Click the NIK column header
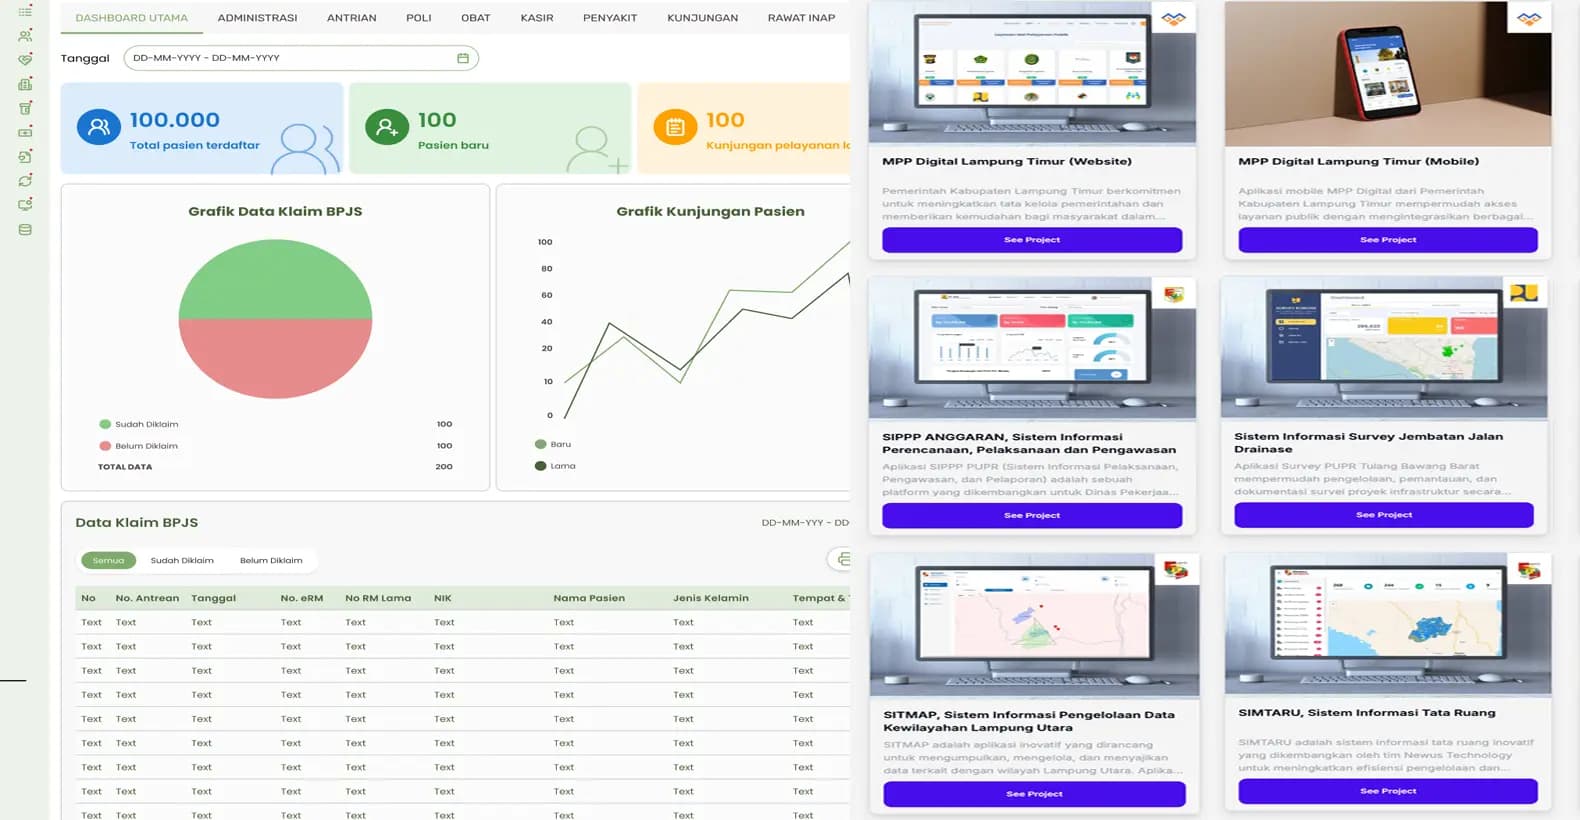The image size is (1580, 820). pos(443,598)
